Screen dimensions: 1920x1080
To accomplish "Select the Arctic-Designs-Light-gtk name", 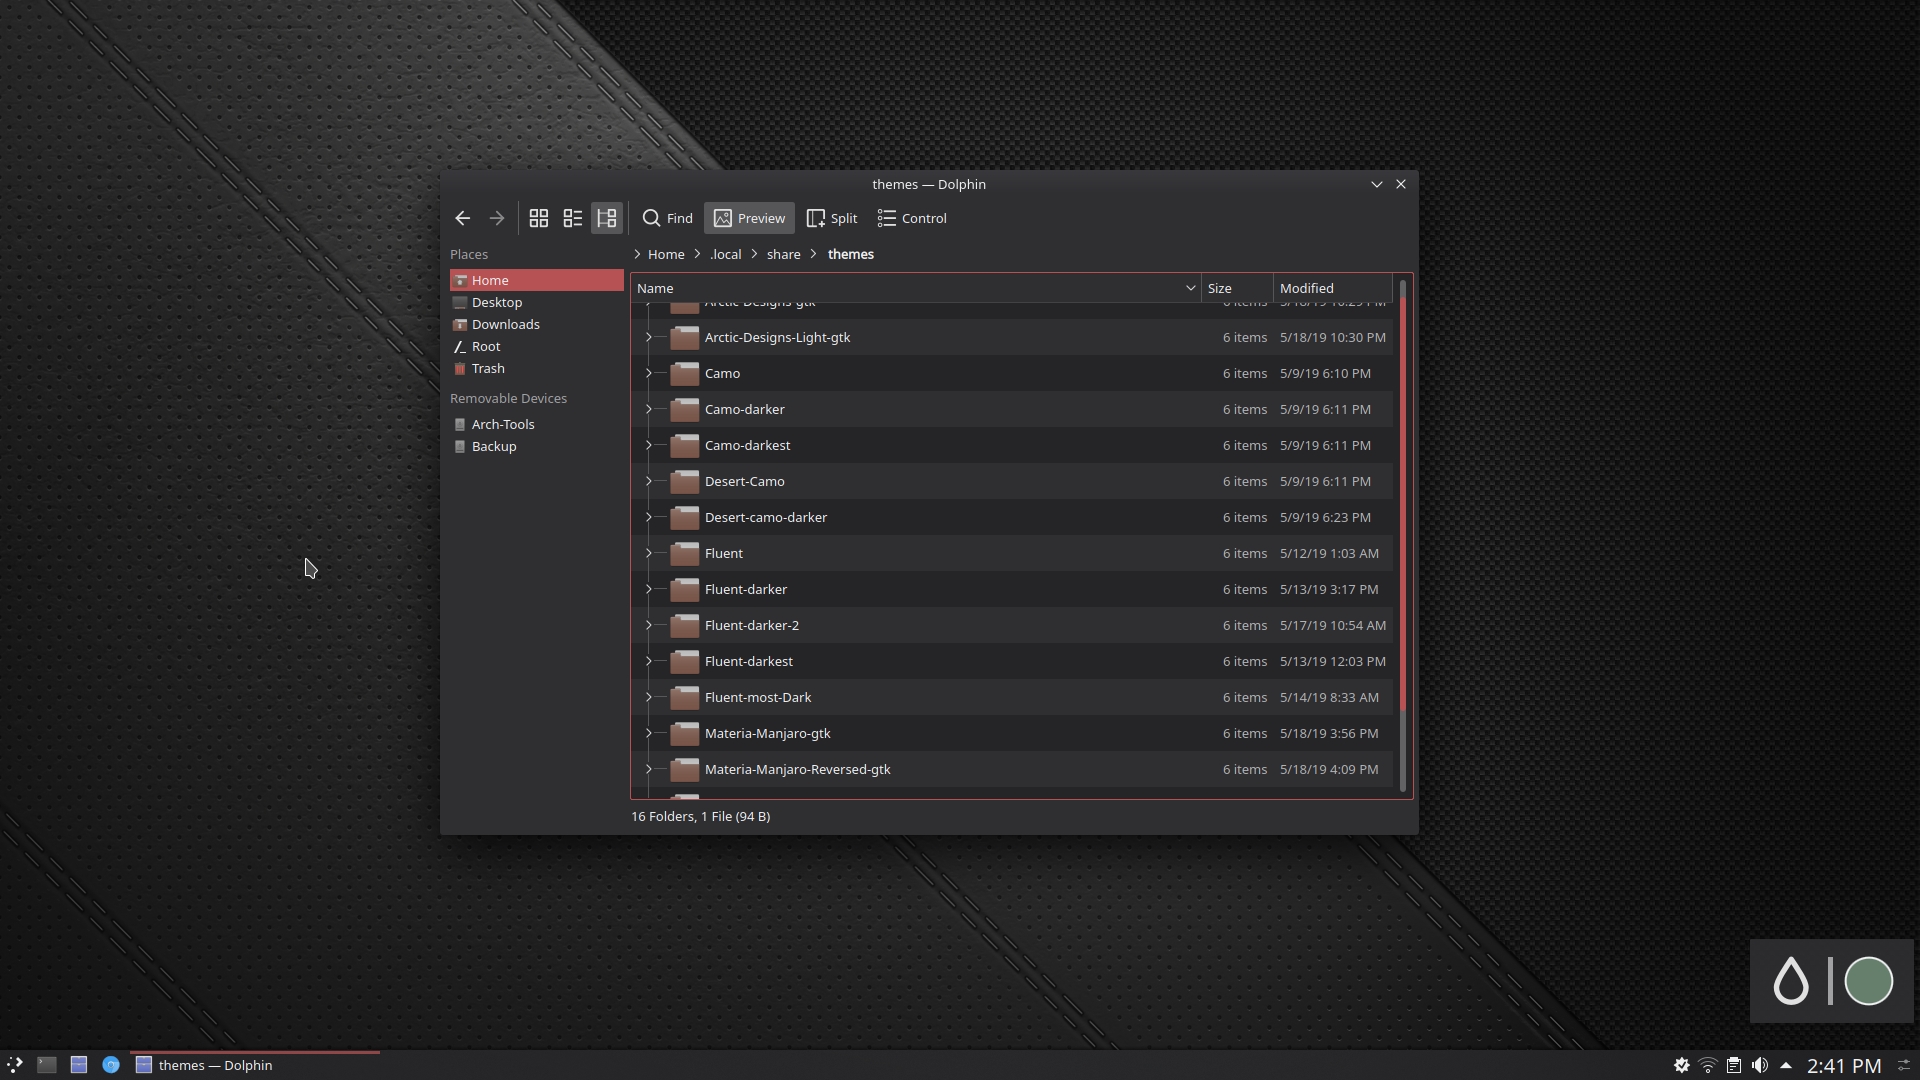I will [777, 337].
